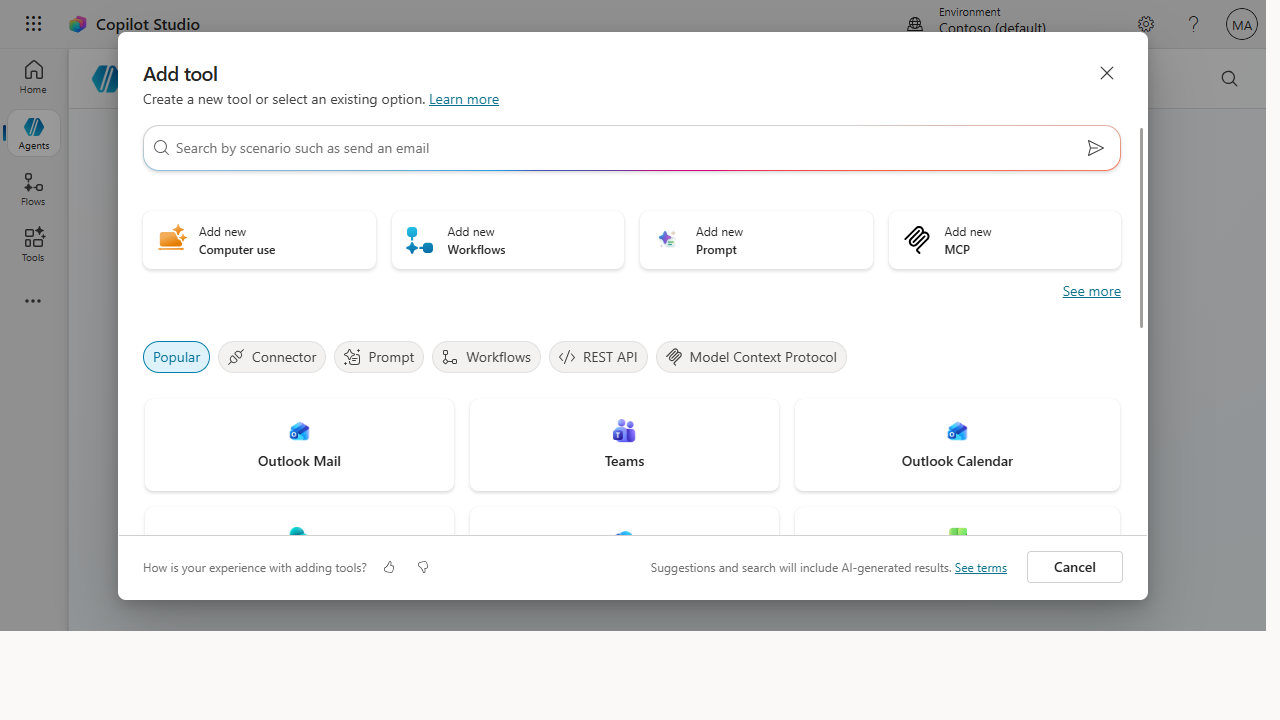The height and width of the screenshot is (720, 1280).
Task: Click the Contoso (default) environment name
Action: [x=992, y=28]
